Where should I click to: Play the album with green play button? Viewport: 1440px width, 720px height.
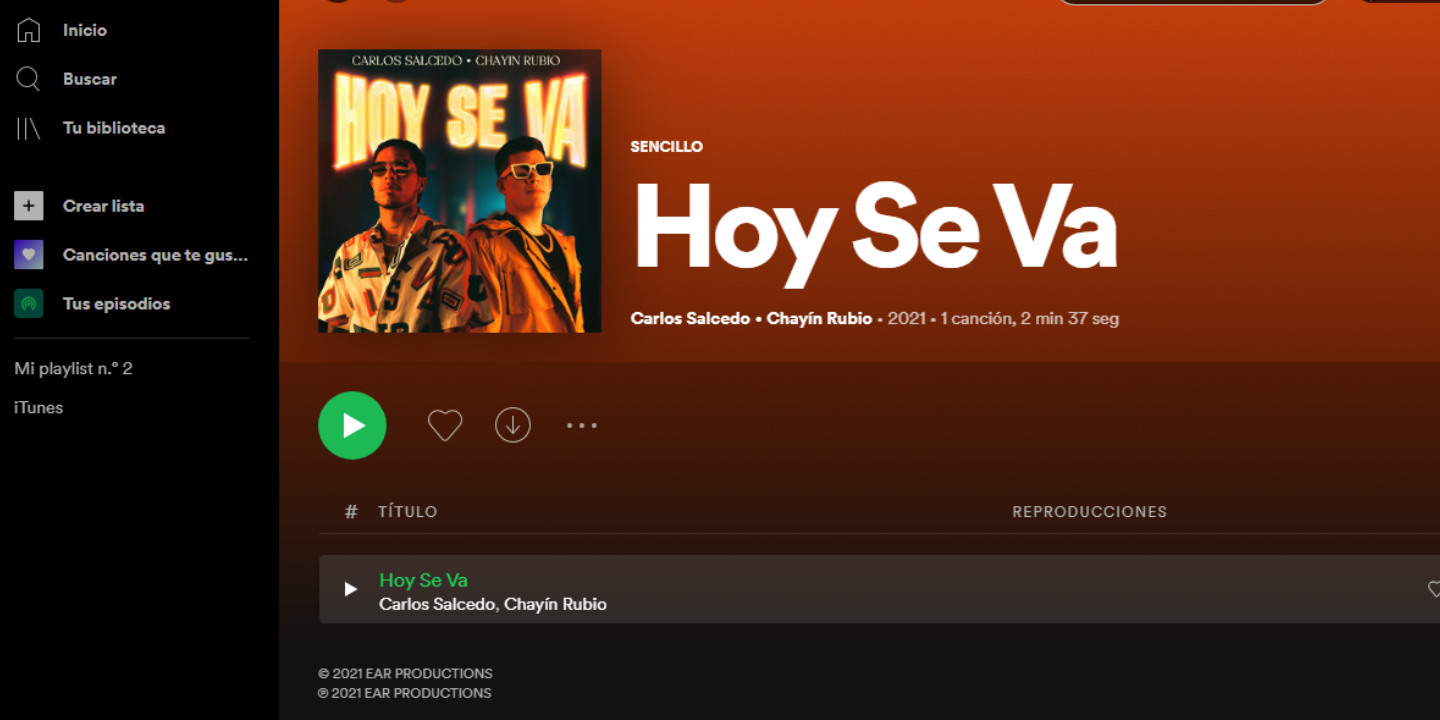click(x=352, y=425)
